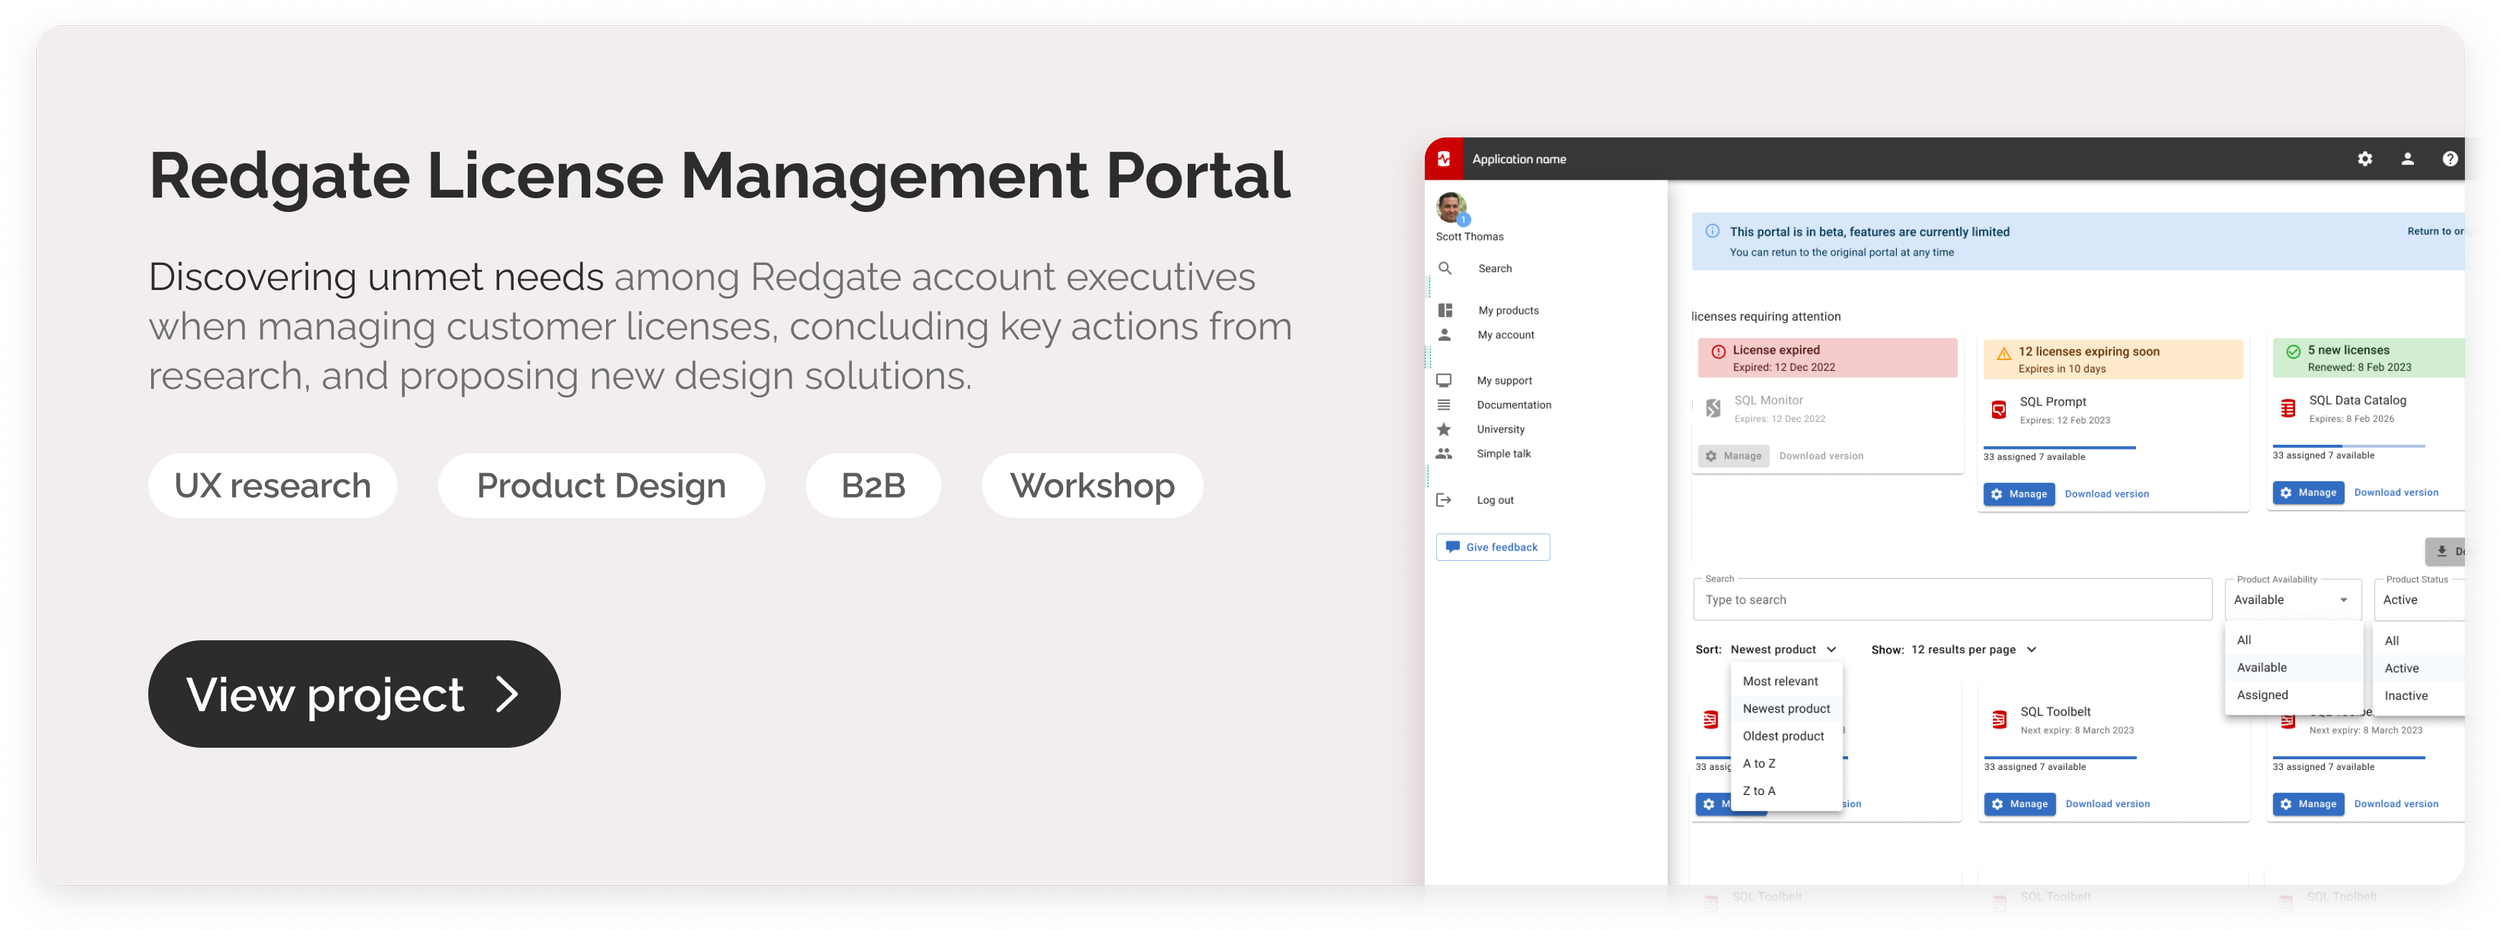Viewport: 2500px width, 931px height.
Task: Click the Redgate logo in app header
Action: tap(1444, 159)
